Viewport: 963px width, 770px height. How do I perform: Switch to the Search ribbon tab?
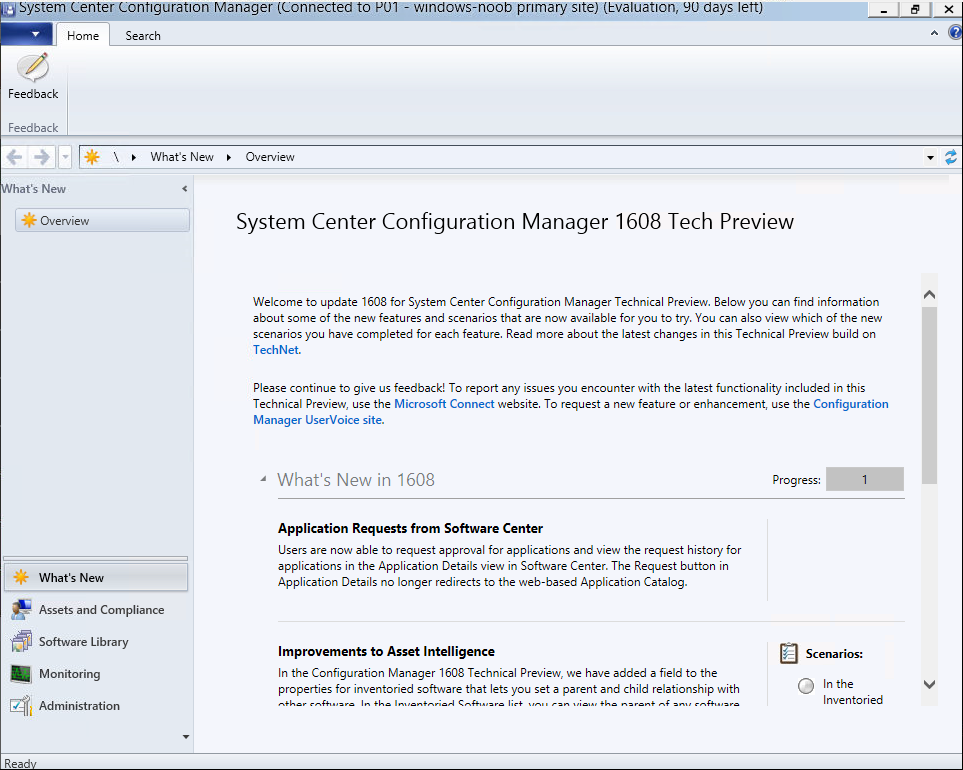(x=143, y=36)
